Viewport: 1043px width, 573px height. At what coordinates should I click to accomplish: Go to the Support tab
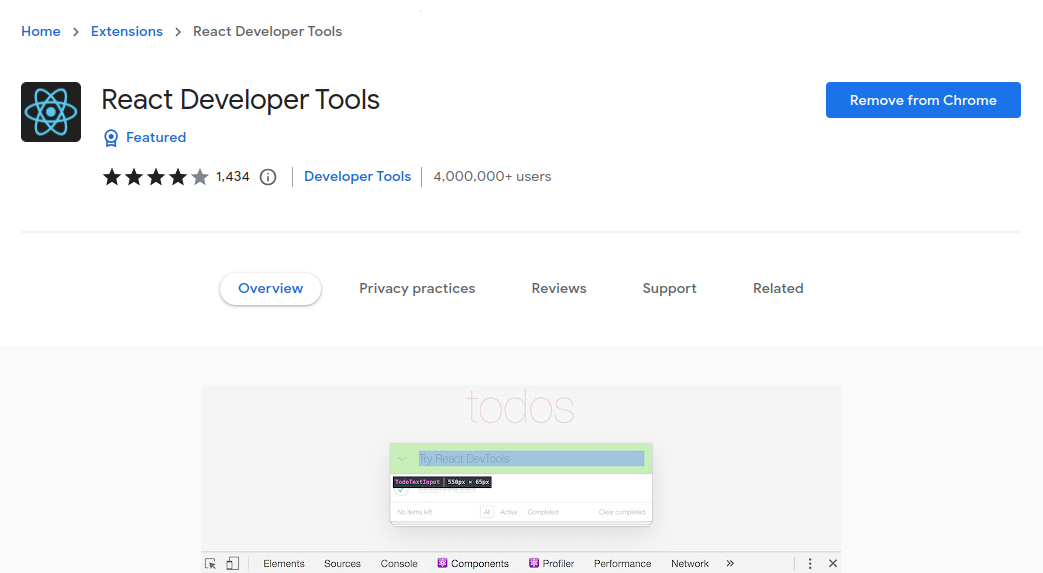pos(669,288)
